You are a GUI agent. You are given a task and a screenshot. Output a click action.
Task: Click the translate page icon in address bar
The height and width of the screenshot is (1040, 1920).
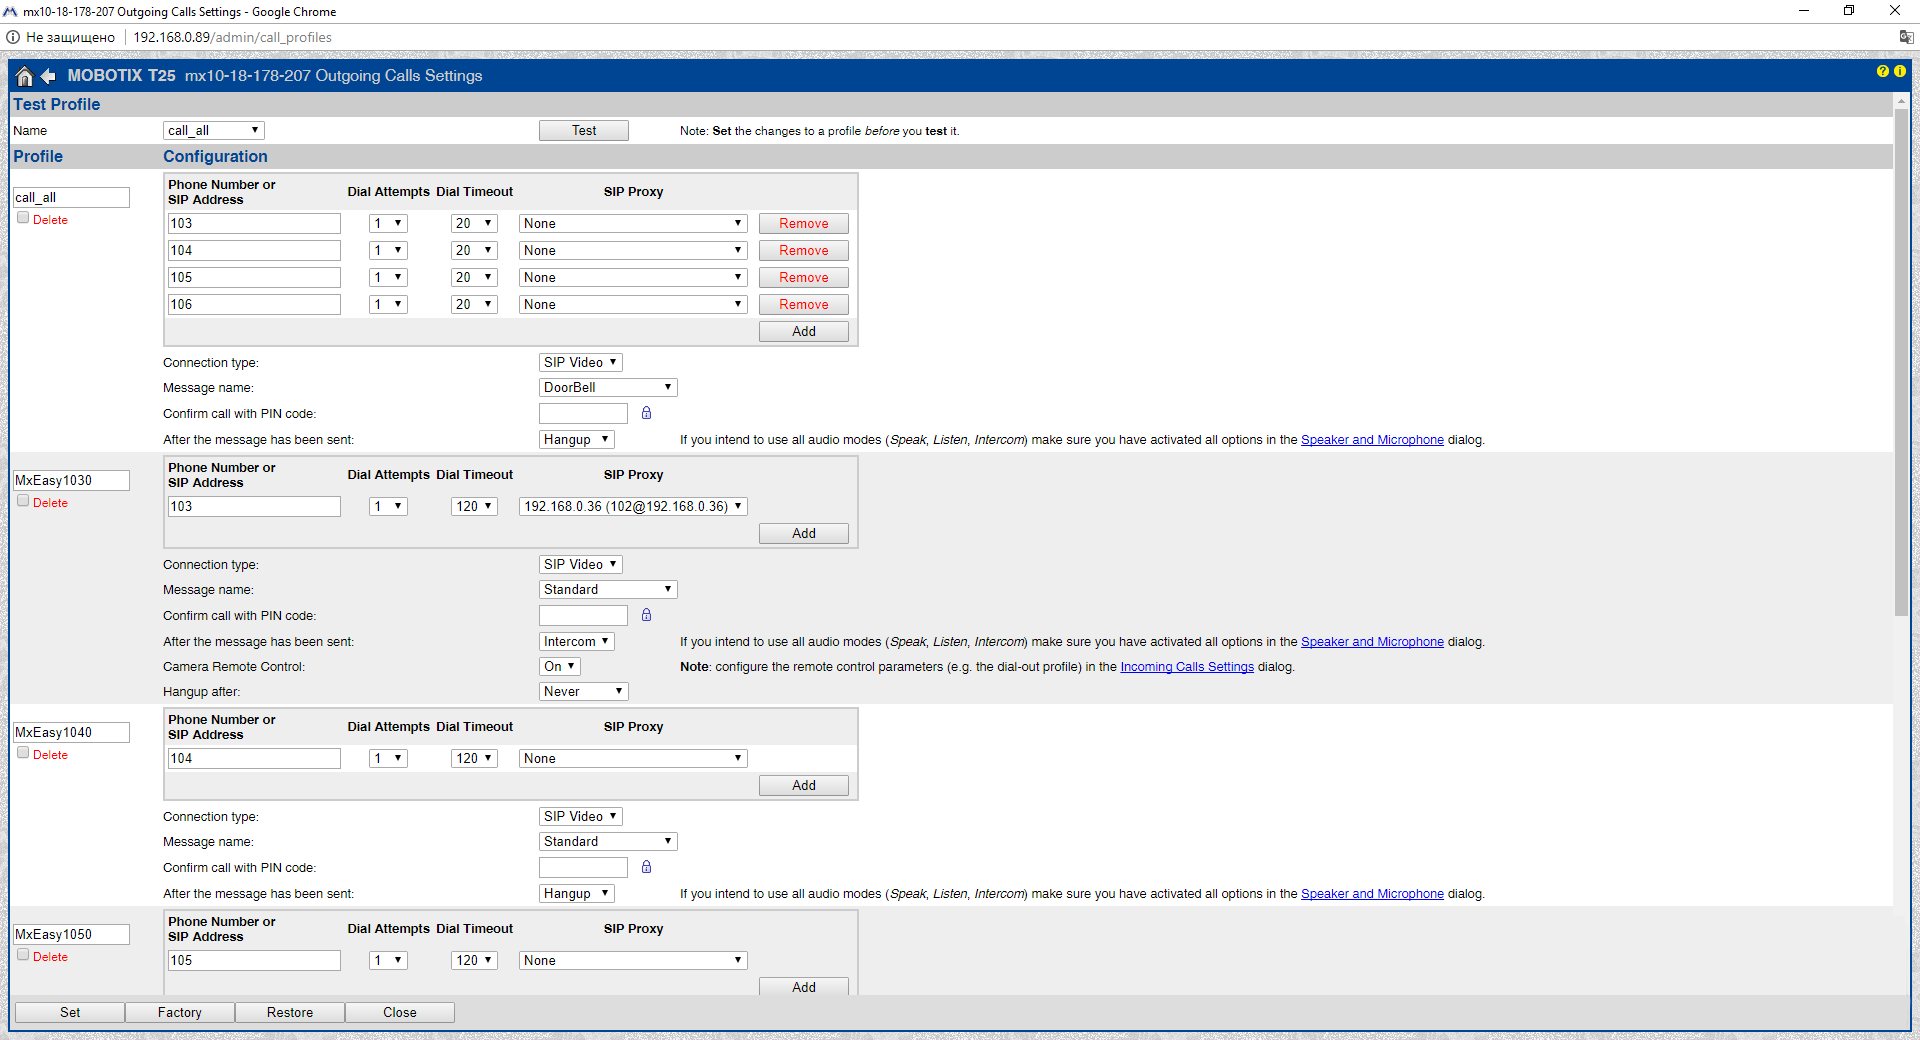click(1906, 37)
